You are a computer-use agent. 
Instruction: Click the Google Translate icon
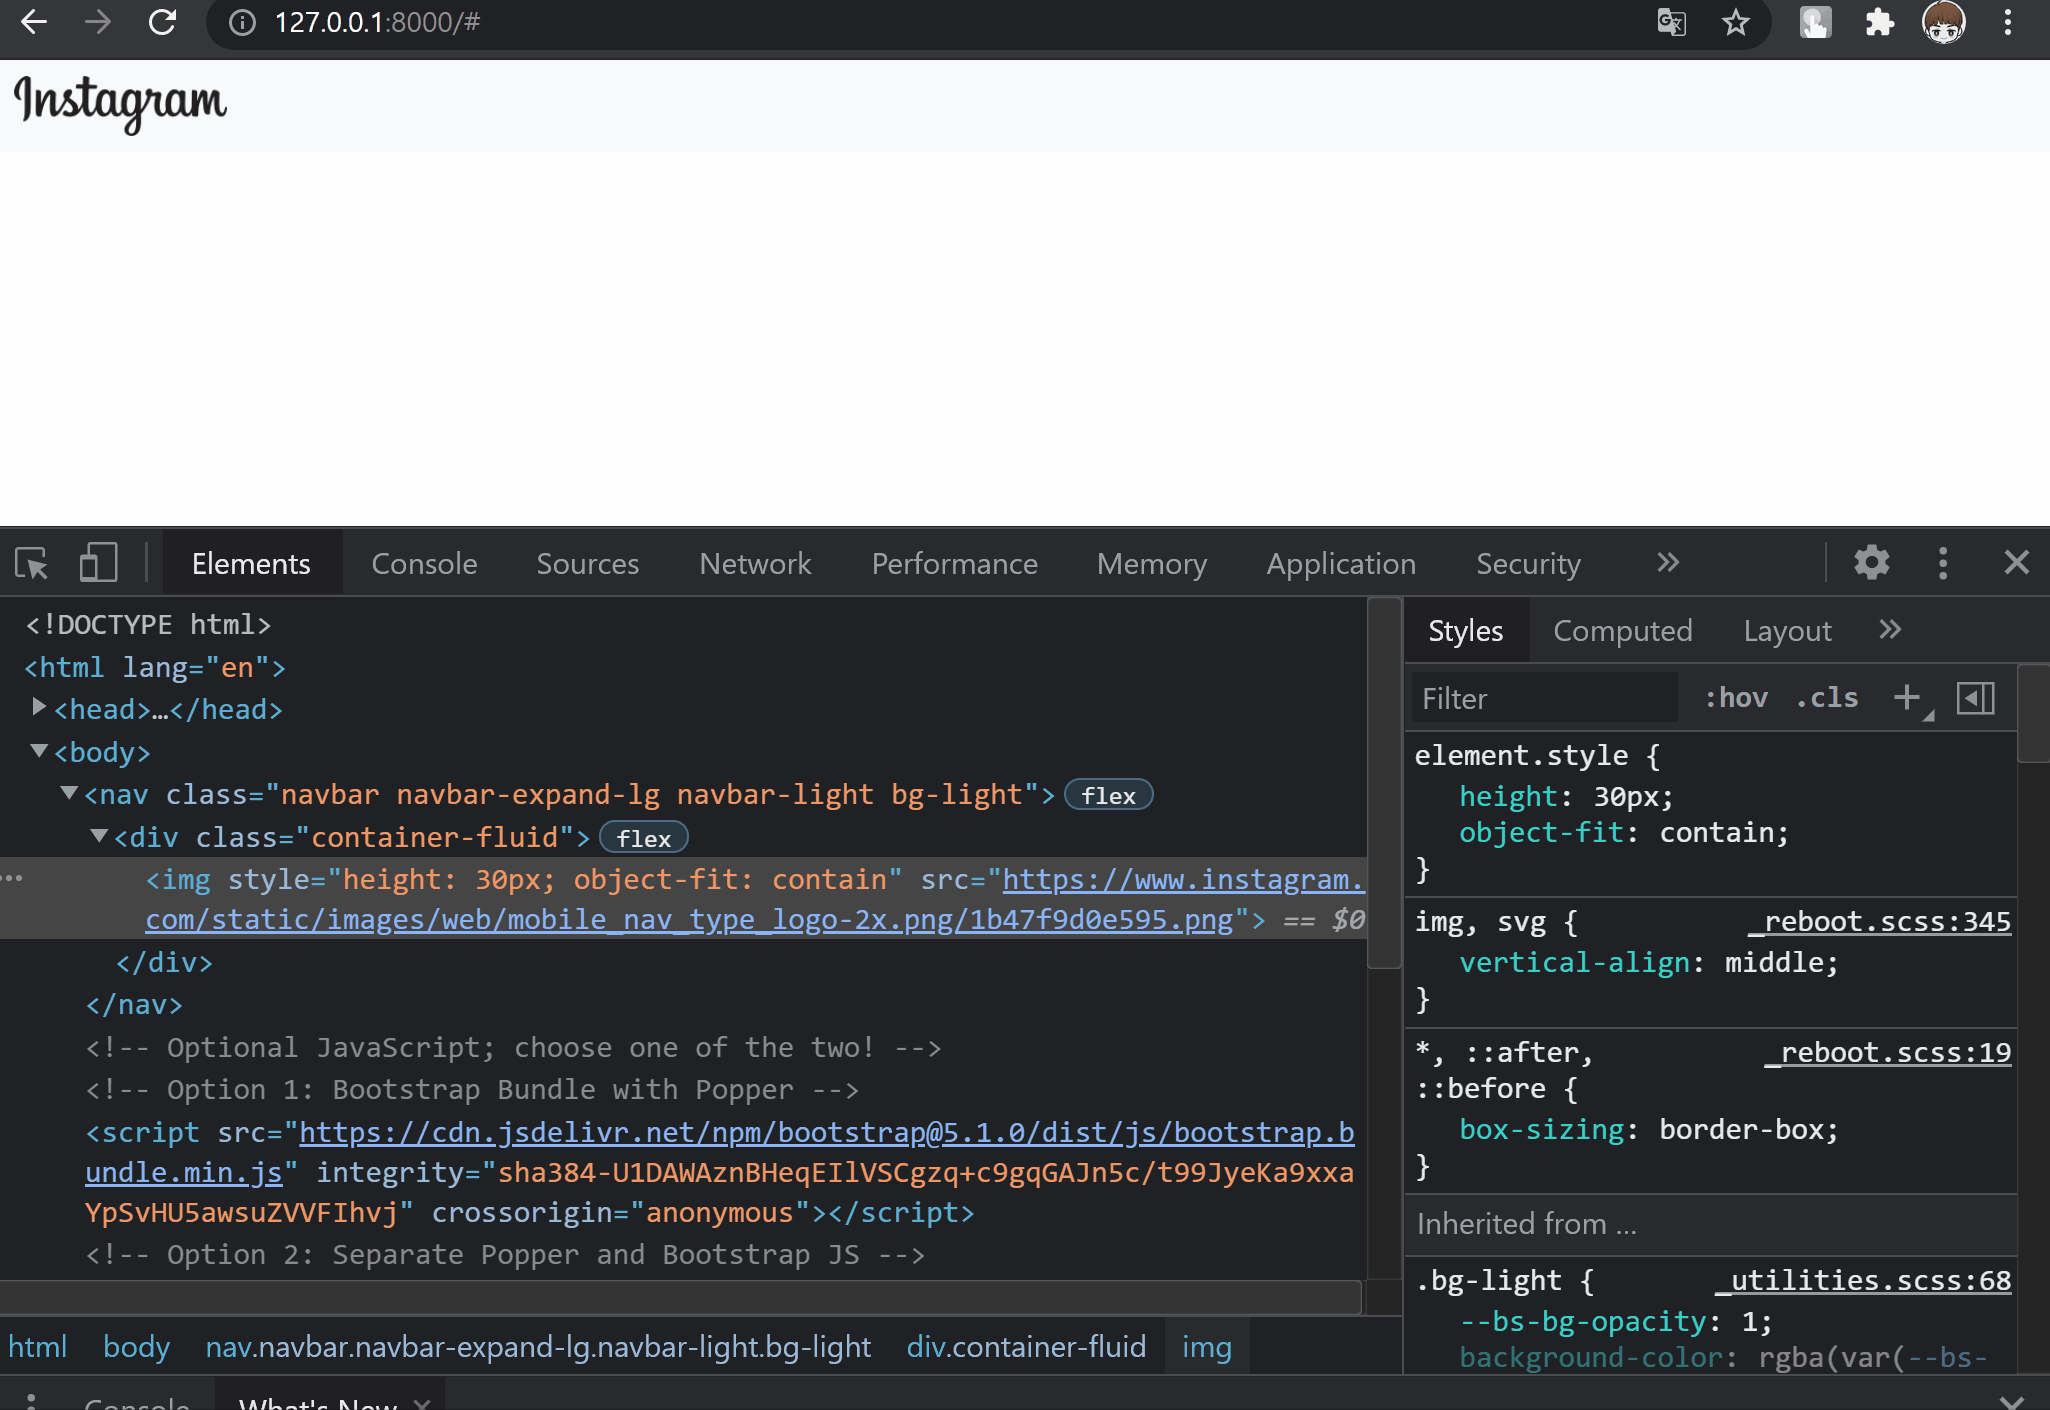1671,22
